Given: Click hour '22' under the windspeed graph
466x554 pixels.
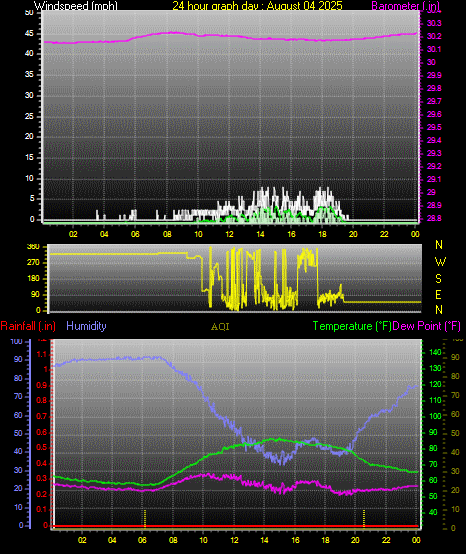Looking at the screenshot, I should coord(384,234).
